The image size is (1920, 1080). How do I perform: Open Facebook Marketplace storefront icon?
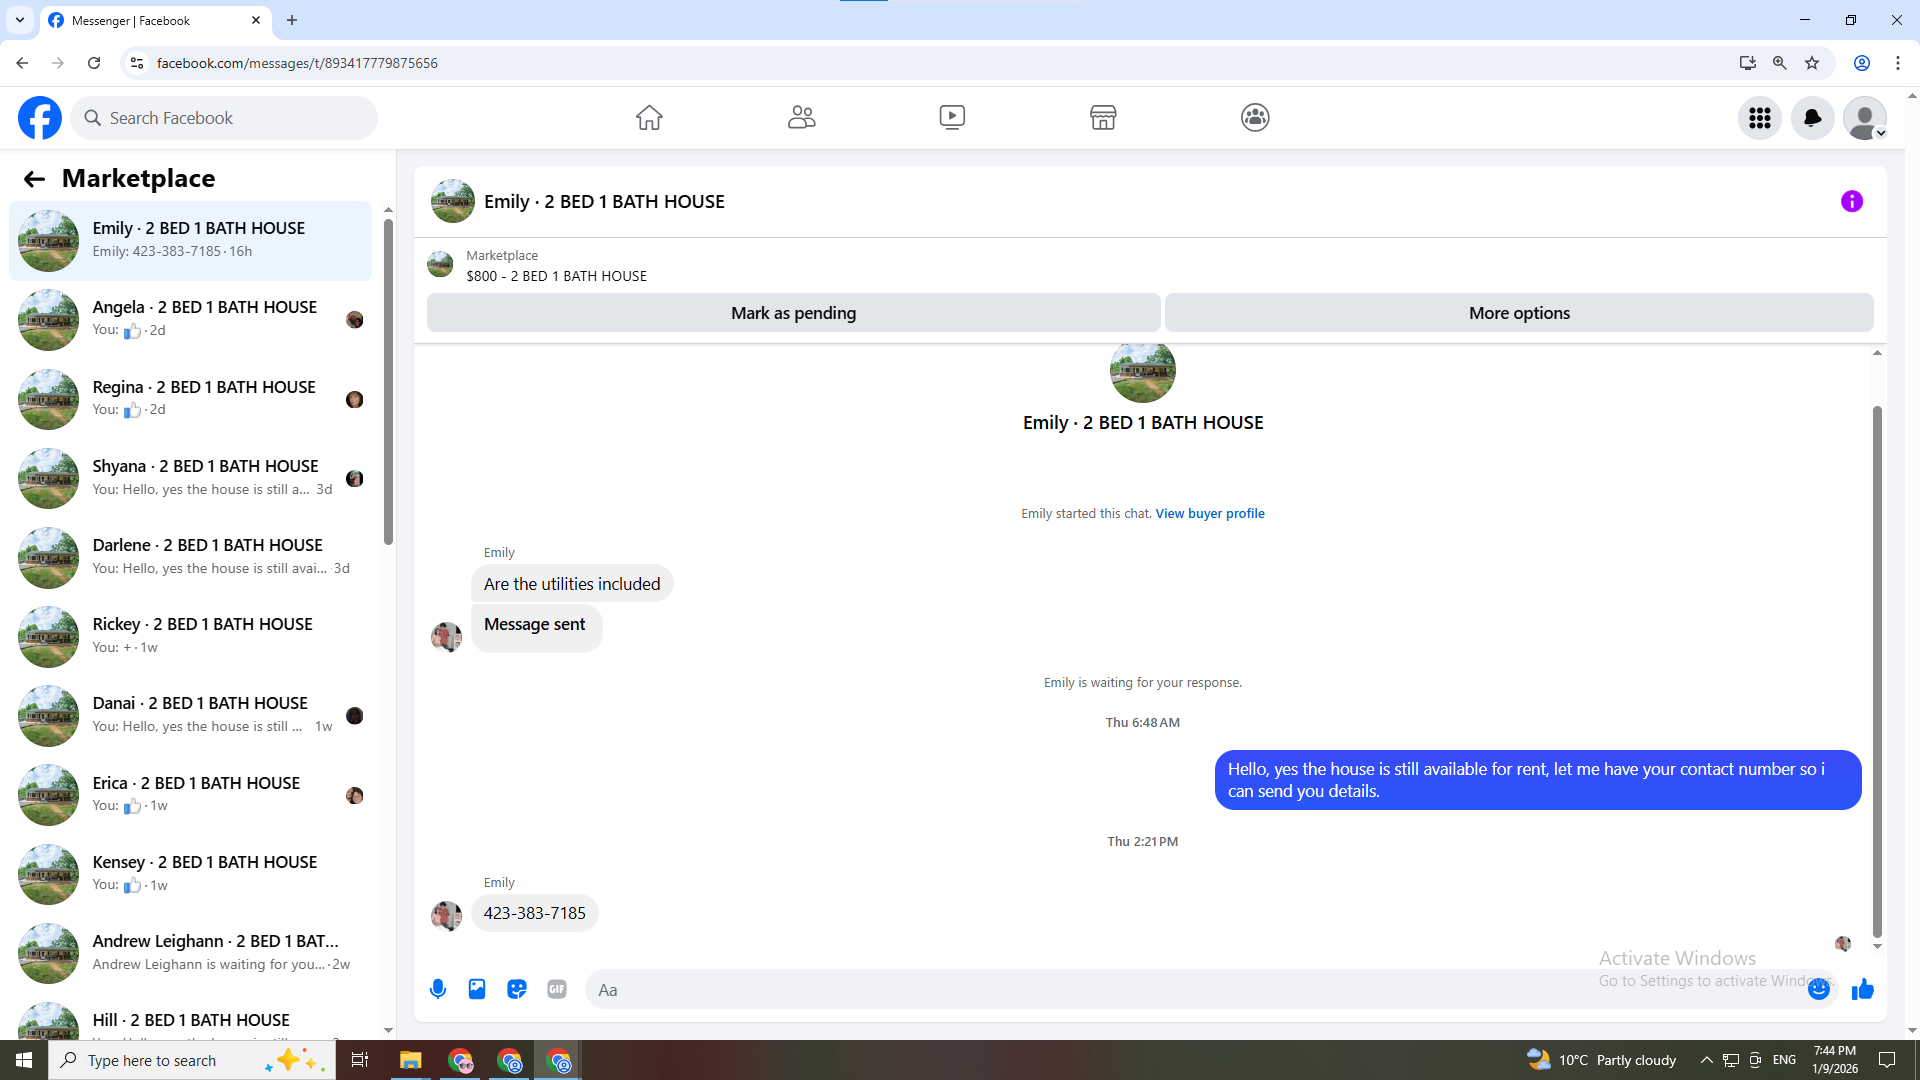point(1103,117)
